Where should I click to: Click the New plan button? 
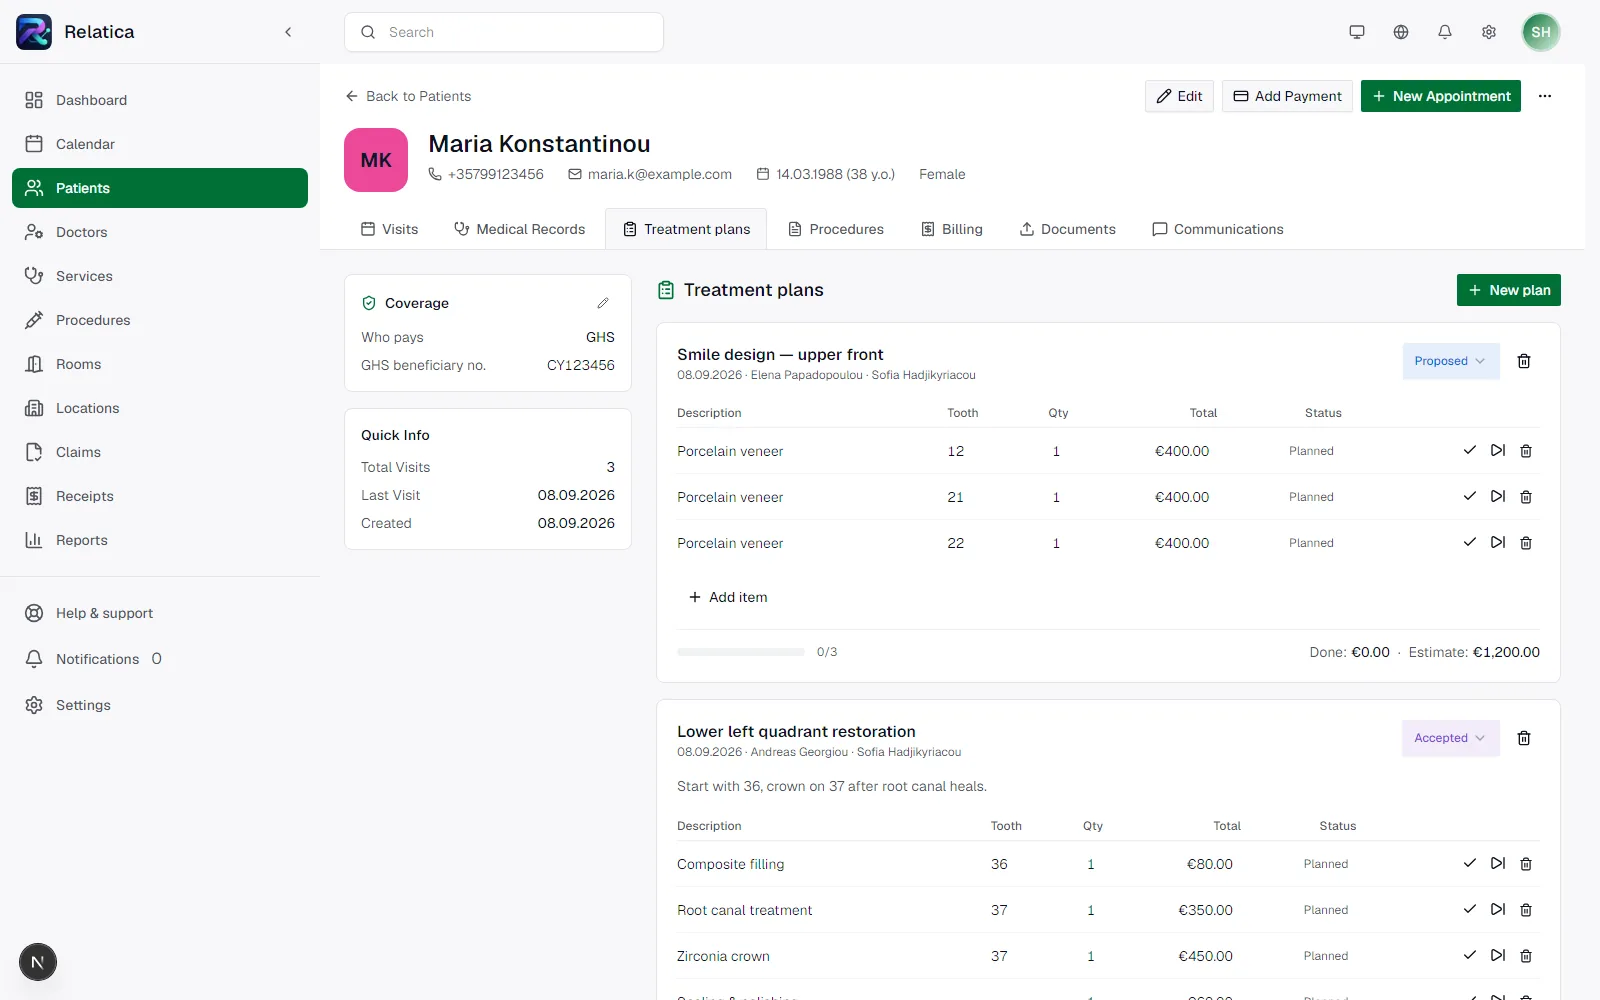point(1509,290)
